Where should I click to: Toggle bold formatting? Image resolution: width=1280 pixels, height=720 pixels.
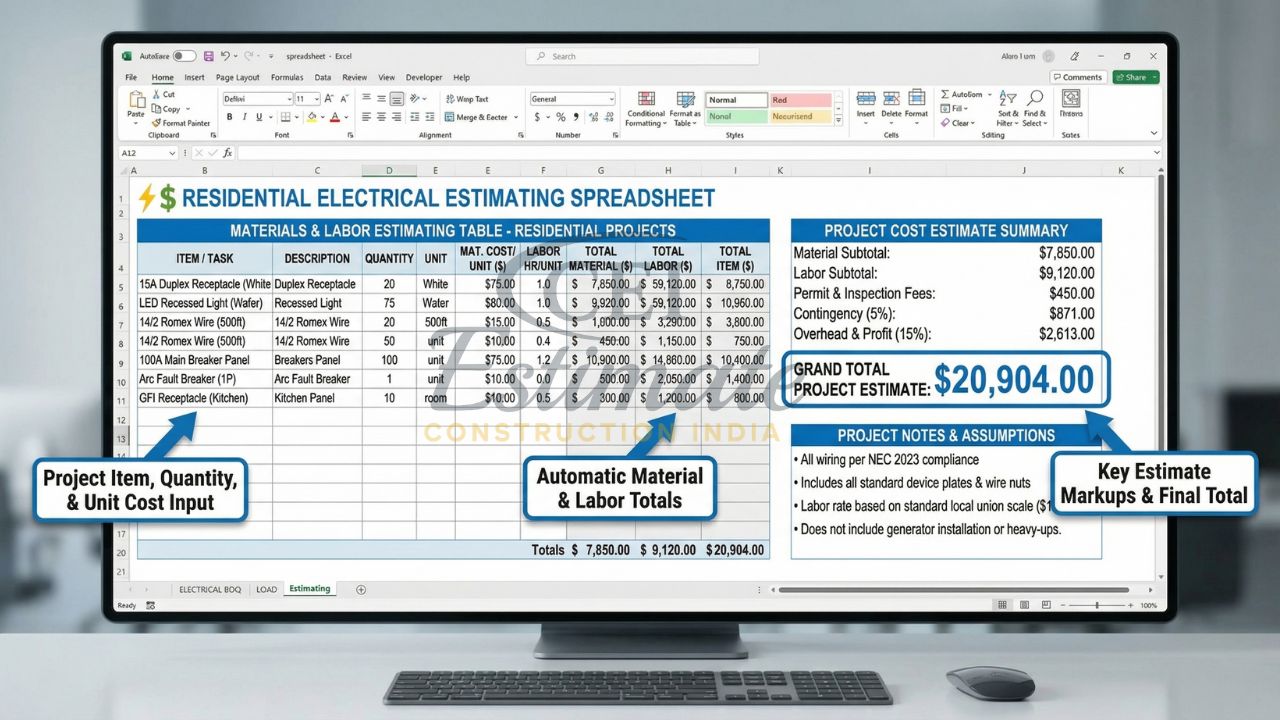click(229, 117)
